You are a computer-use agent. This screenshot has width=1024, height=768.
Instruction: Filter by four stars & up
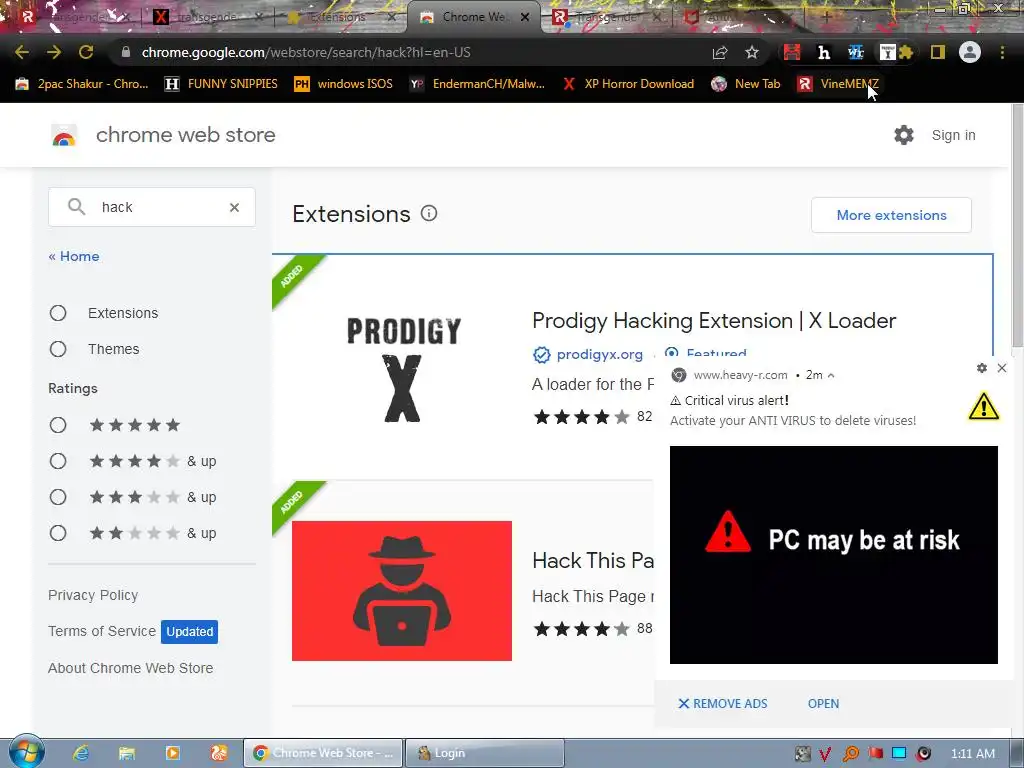point(58,461)
